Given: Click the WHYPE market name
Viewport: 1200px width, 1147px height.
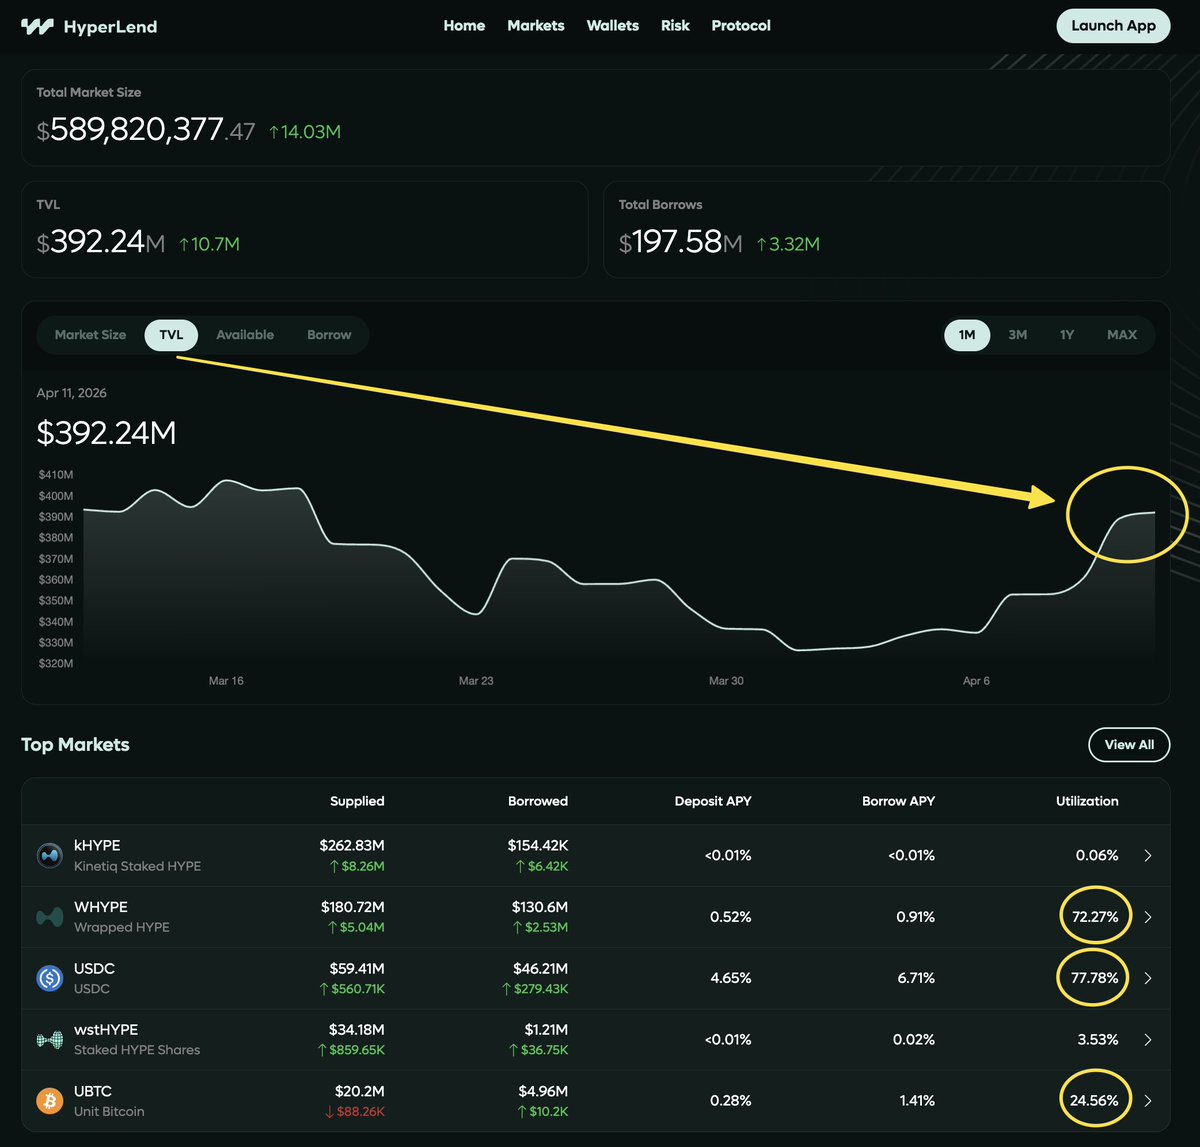Looking at the screenshot, I should tap(101, 907).
